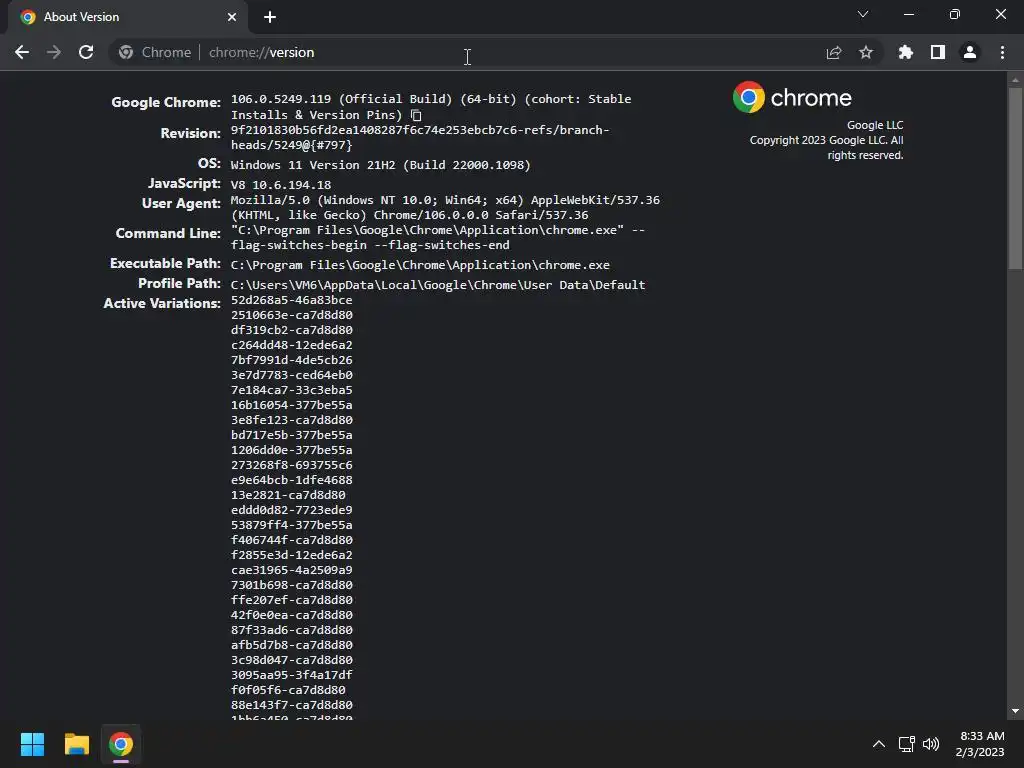
Task: Select the About Version tab
Action: coord(128,17)
